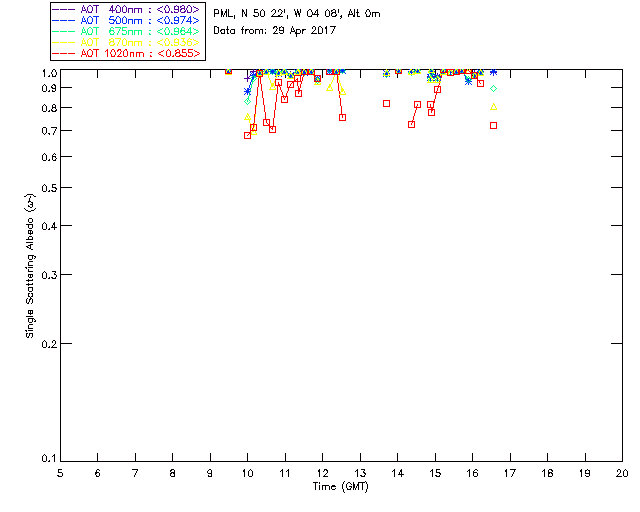Click the x-axis tick label '15'

tap(435, 473)
